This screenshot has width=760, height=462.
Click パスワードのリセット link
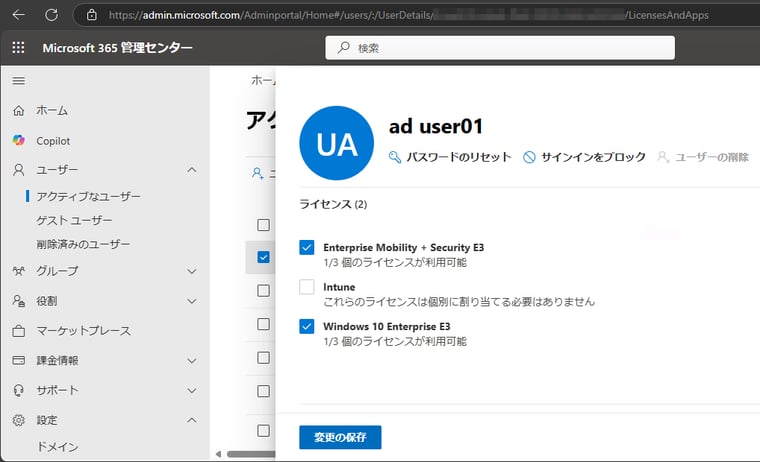click(459, 157)
